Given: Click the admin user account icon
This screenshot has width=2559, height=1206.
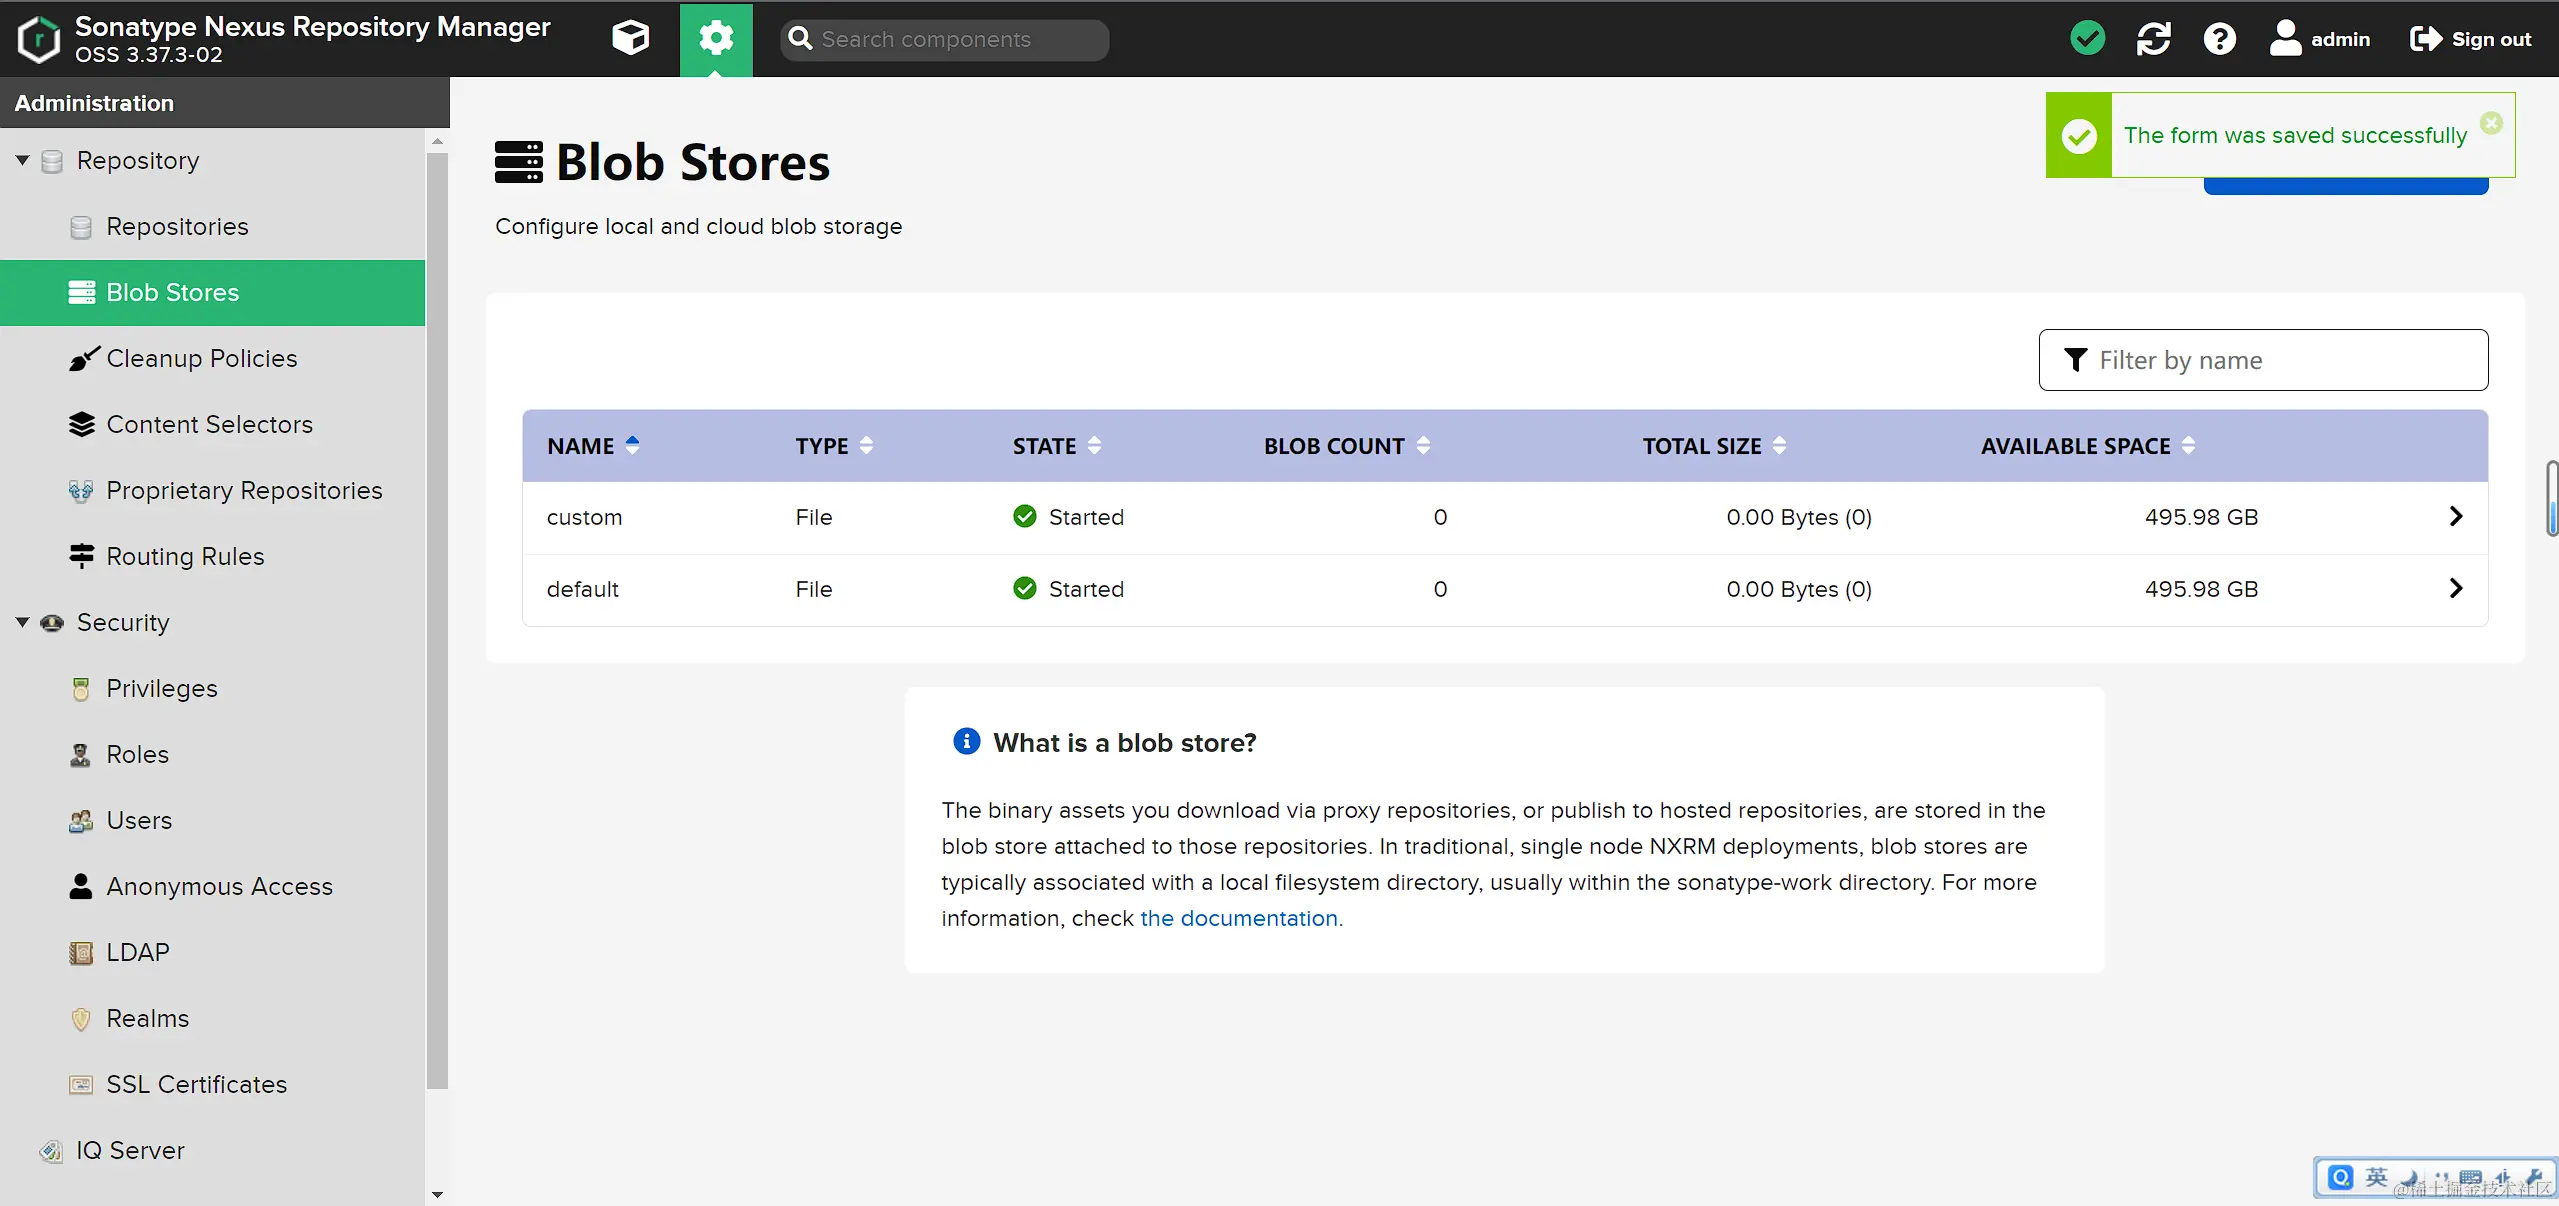Looking at the screenshot, I should pos(2285,39).
